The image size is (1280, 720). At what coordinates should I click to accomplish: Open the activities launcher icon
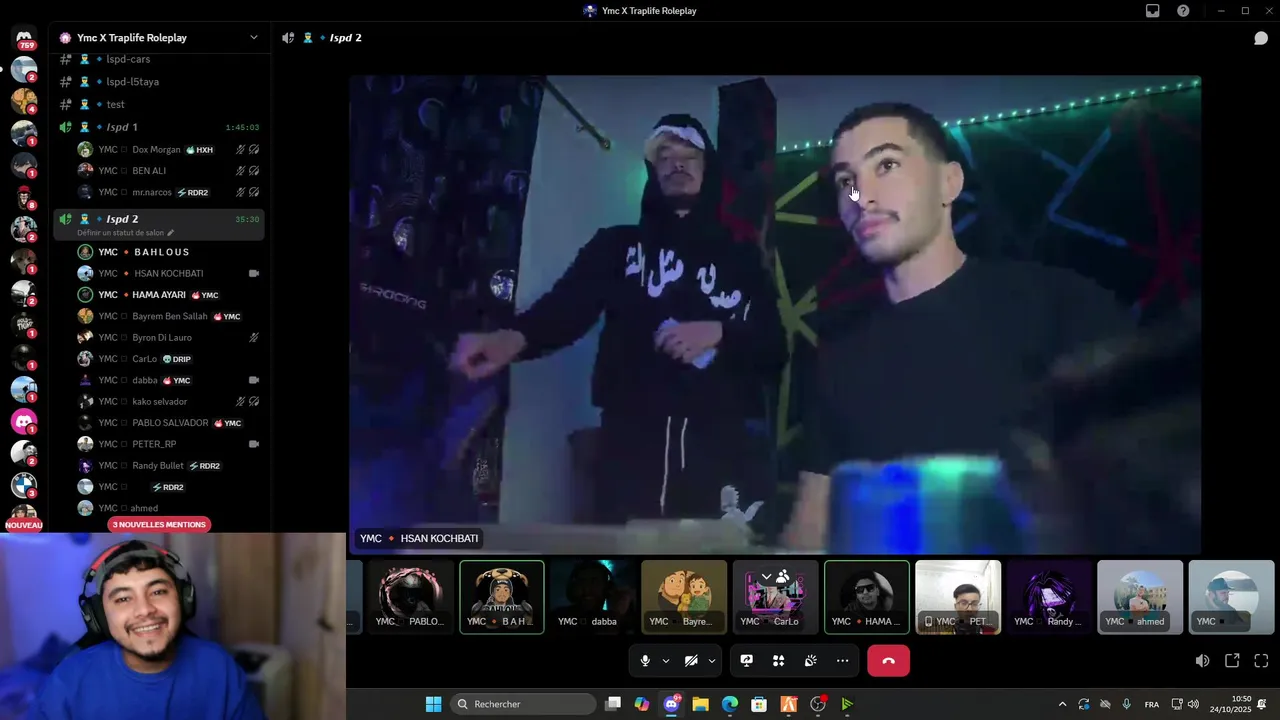pyautogui.click(x=778, y=661)
